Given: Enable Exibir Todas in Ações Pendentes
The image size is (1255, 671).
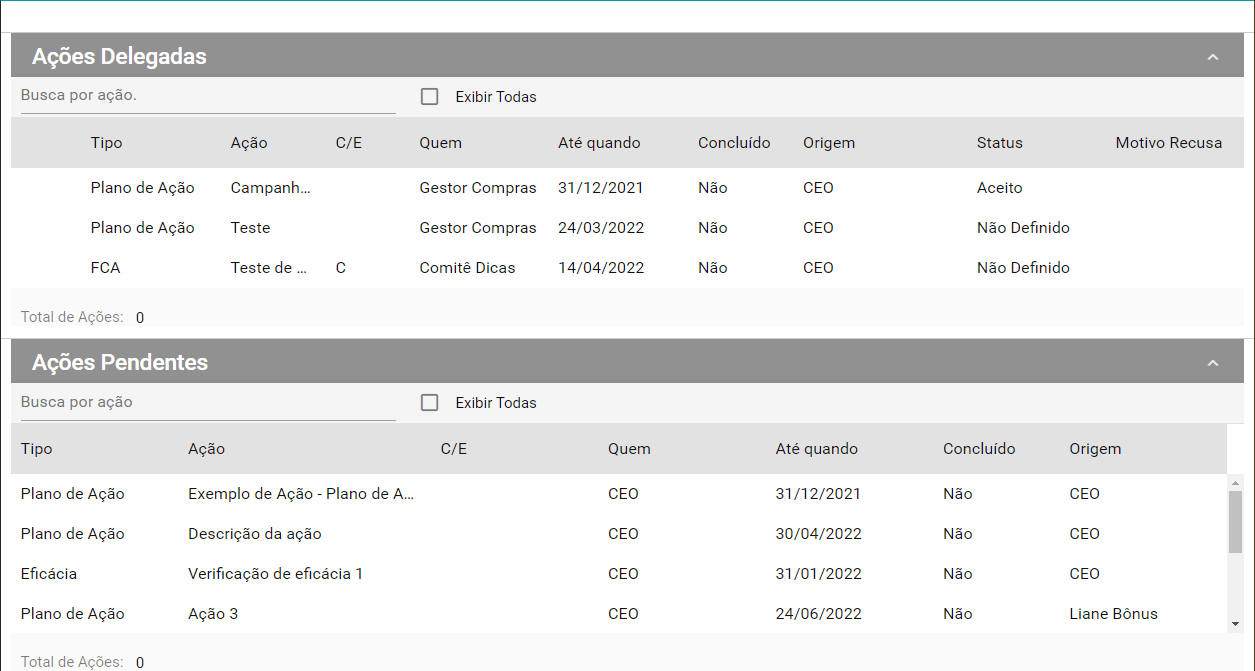Looking at the screenshot, I should [x=430, y=403].
